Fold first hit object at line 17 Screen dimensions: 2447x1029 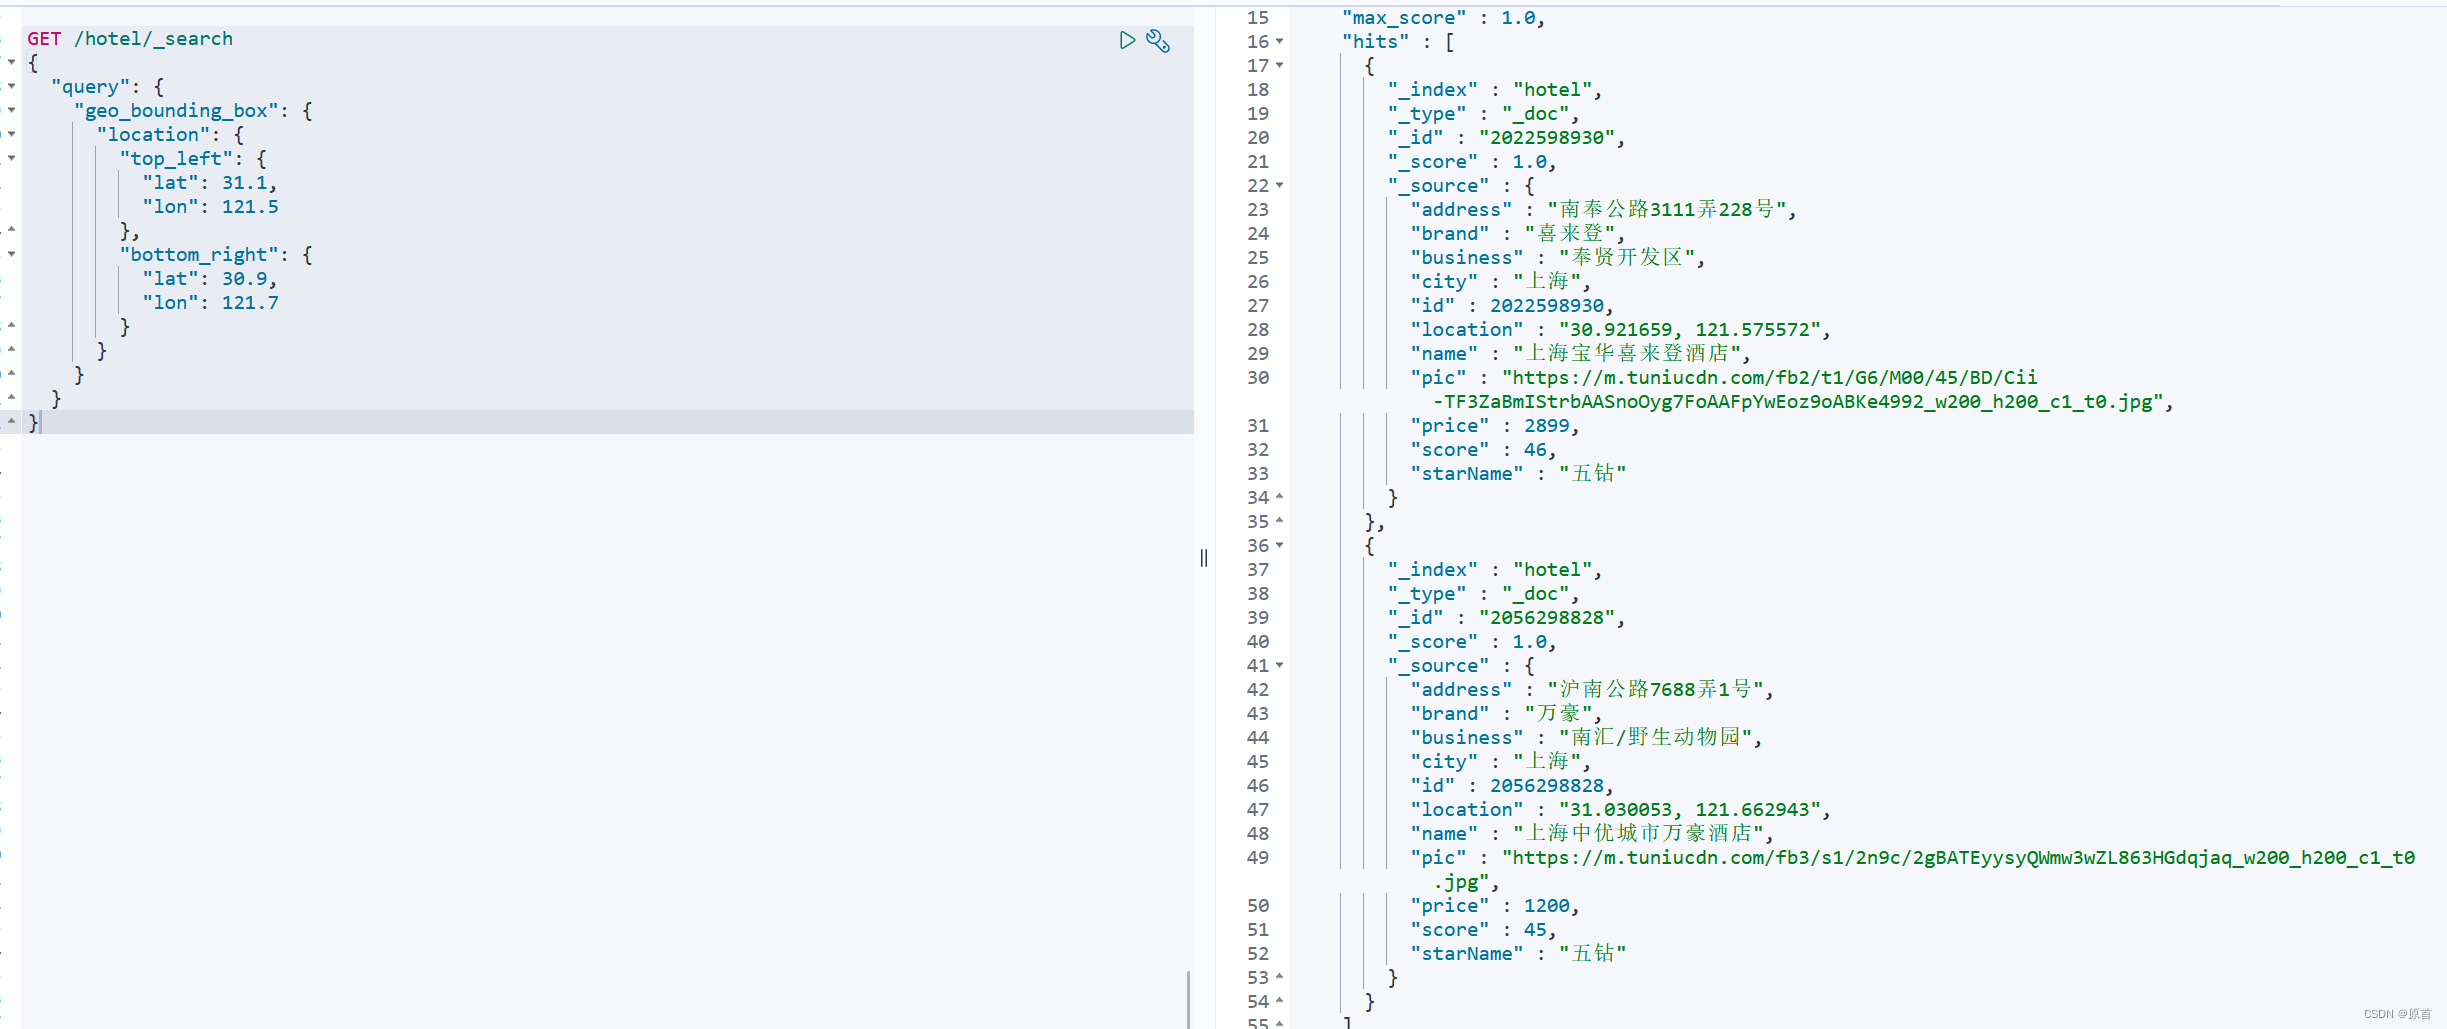tap(1279, 66)
